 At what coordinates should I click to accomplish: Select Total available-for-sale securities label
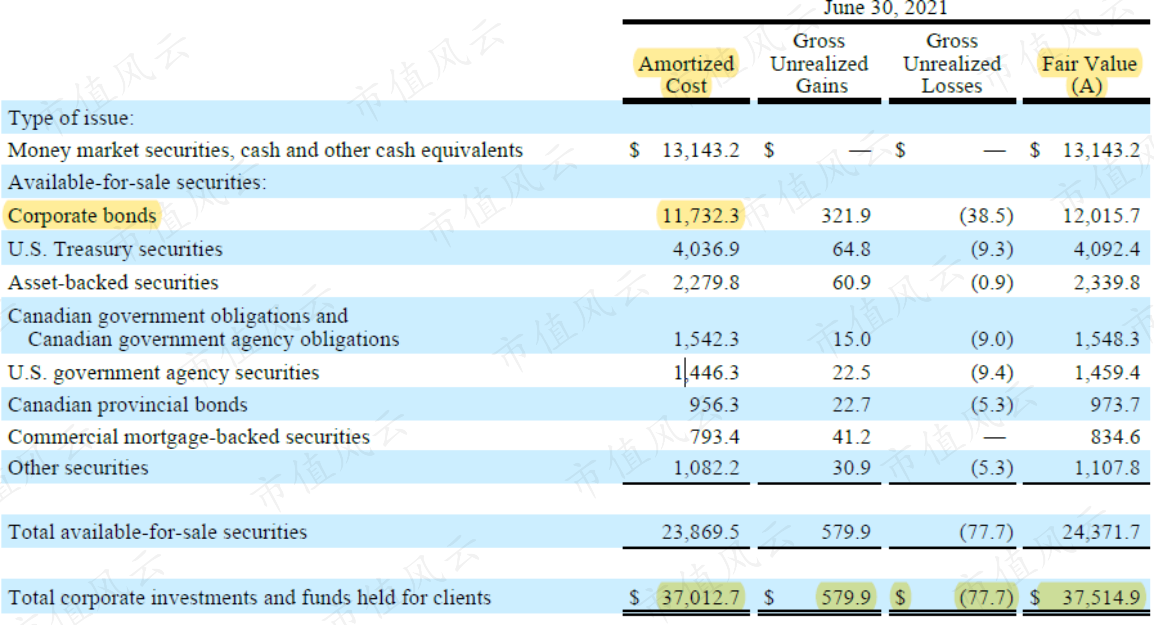pos(157,532)
